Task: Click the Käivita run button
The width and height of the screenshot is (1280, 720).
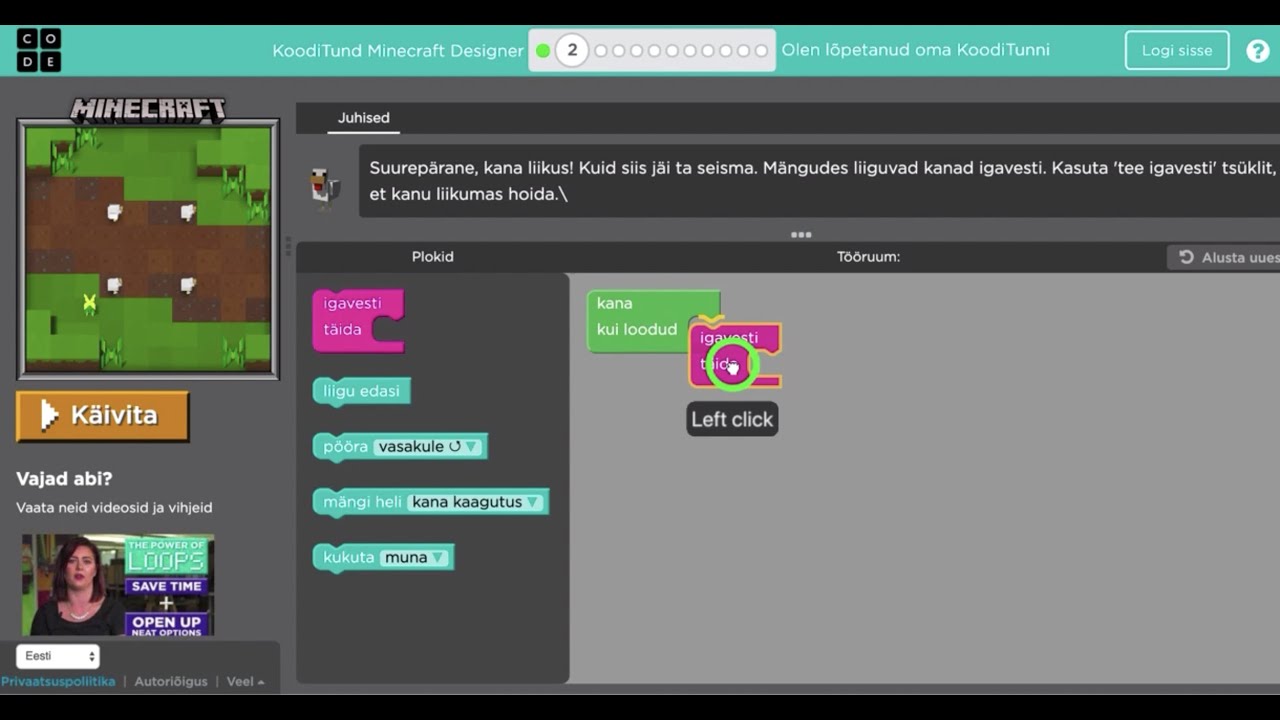Action: tap(103, 416)
